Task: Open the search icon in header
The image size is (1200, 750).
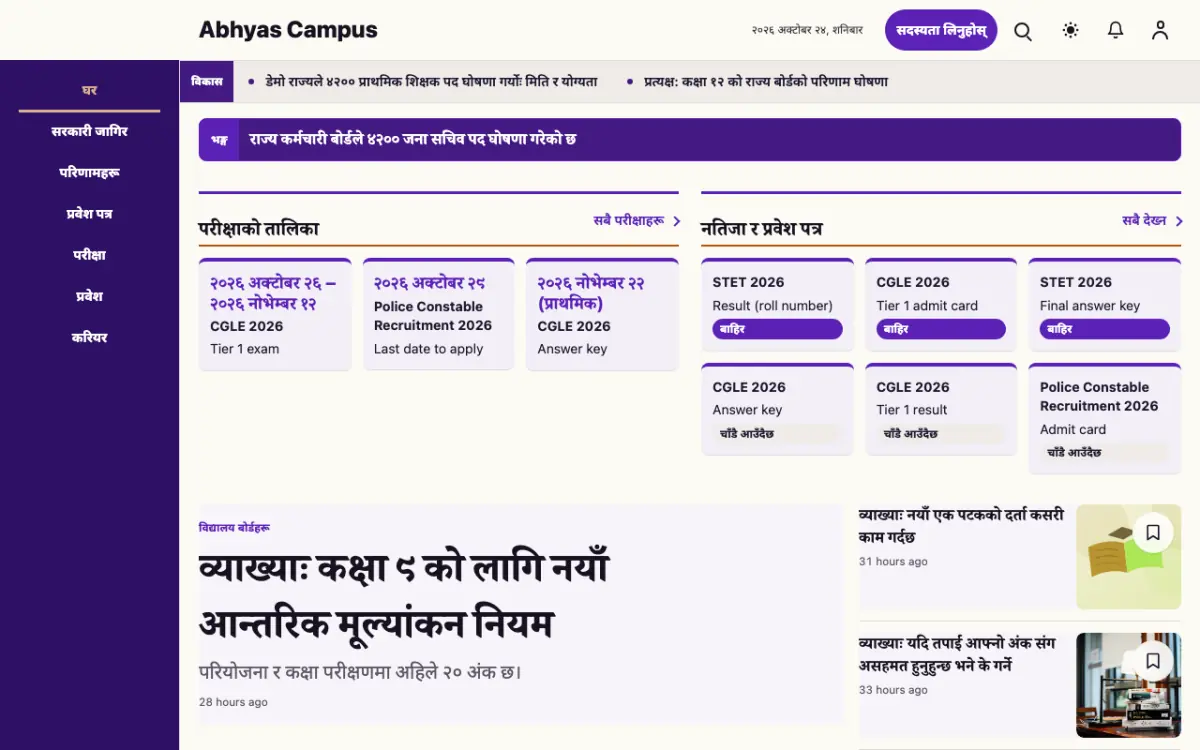Action: tap(1023, 31)
